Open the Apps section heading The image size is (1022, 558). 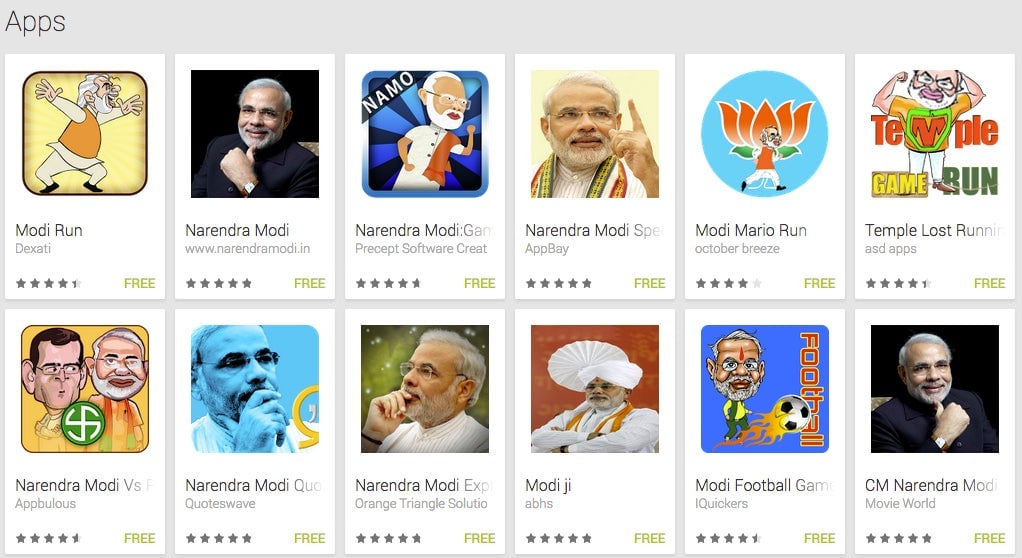[35, 22]
